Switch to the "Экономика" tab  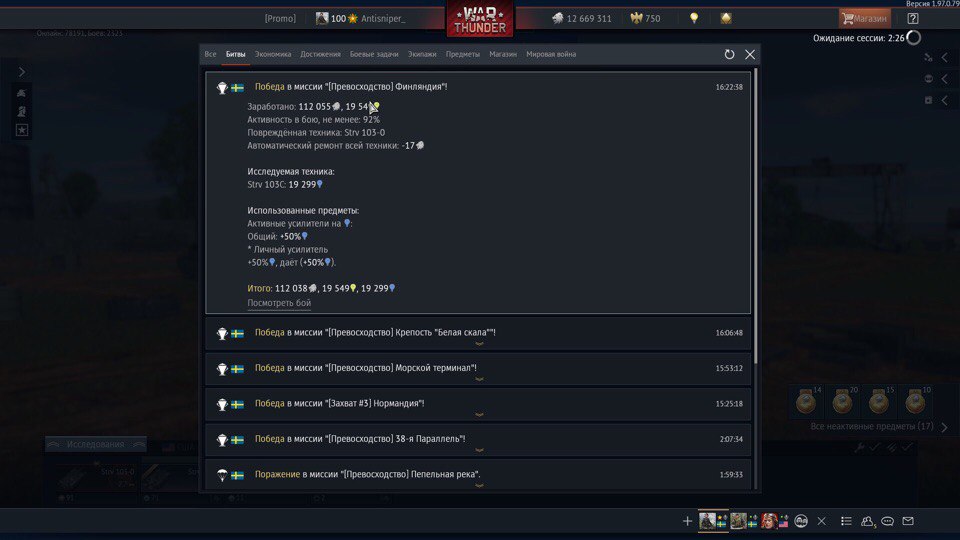(273, 54)
